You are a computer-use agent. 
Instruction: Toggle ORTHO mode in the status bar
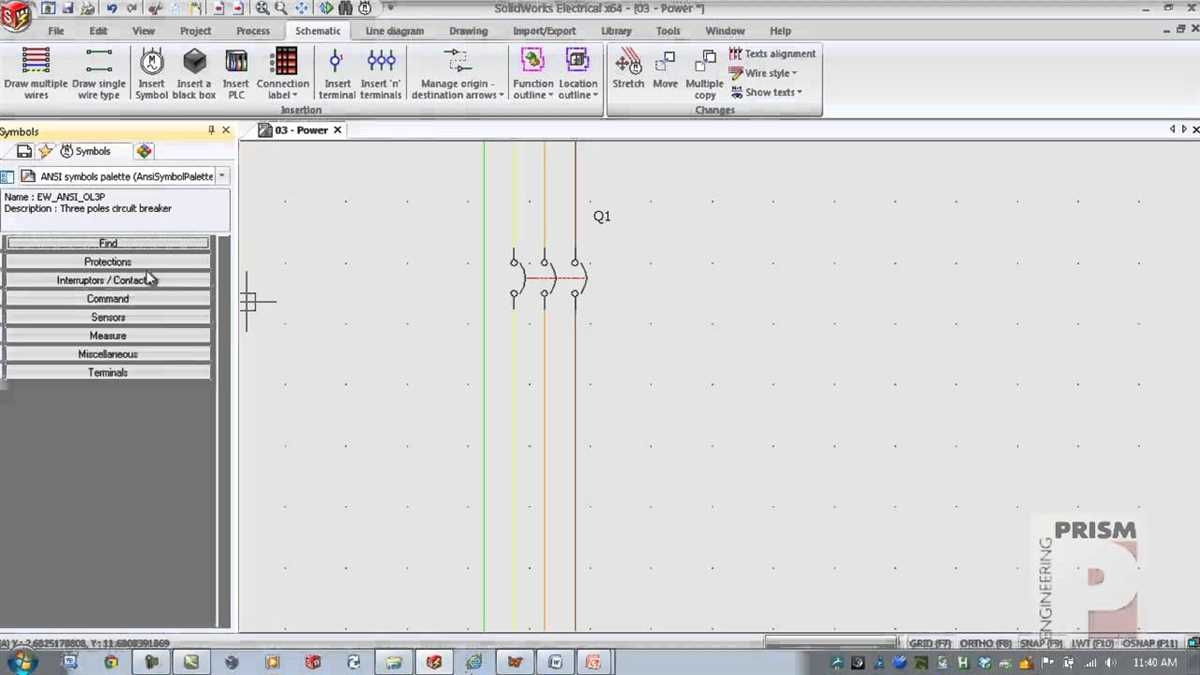(984, 643)
